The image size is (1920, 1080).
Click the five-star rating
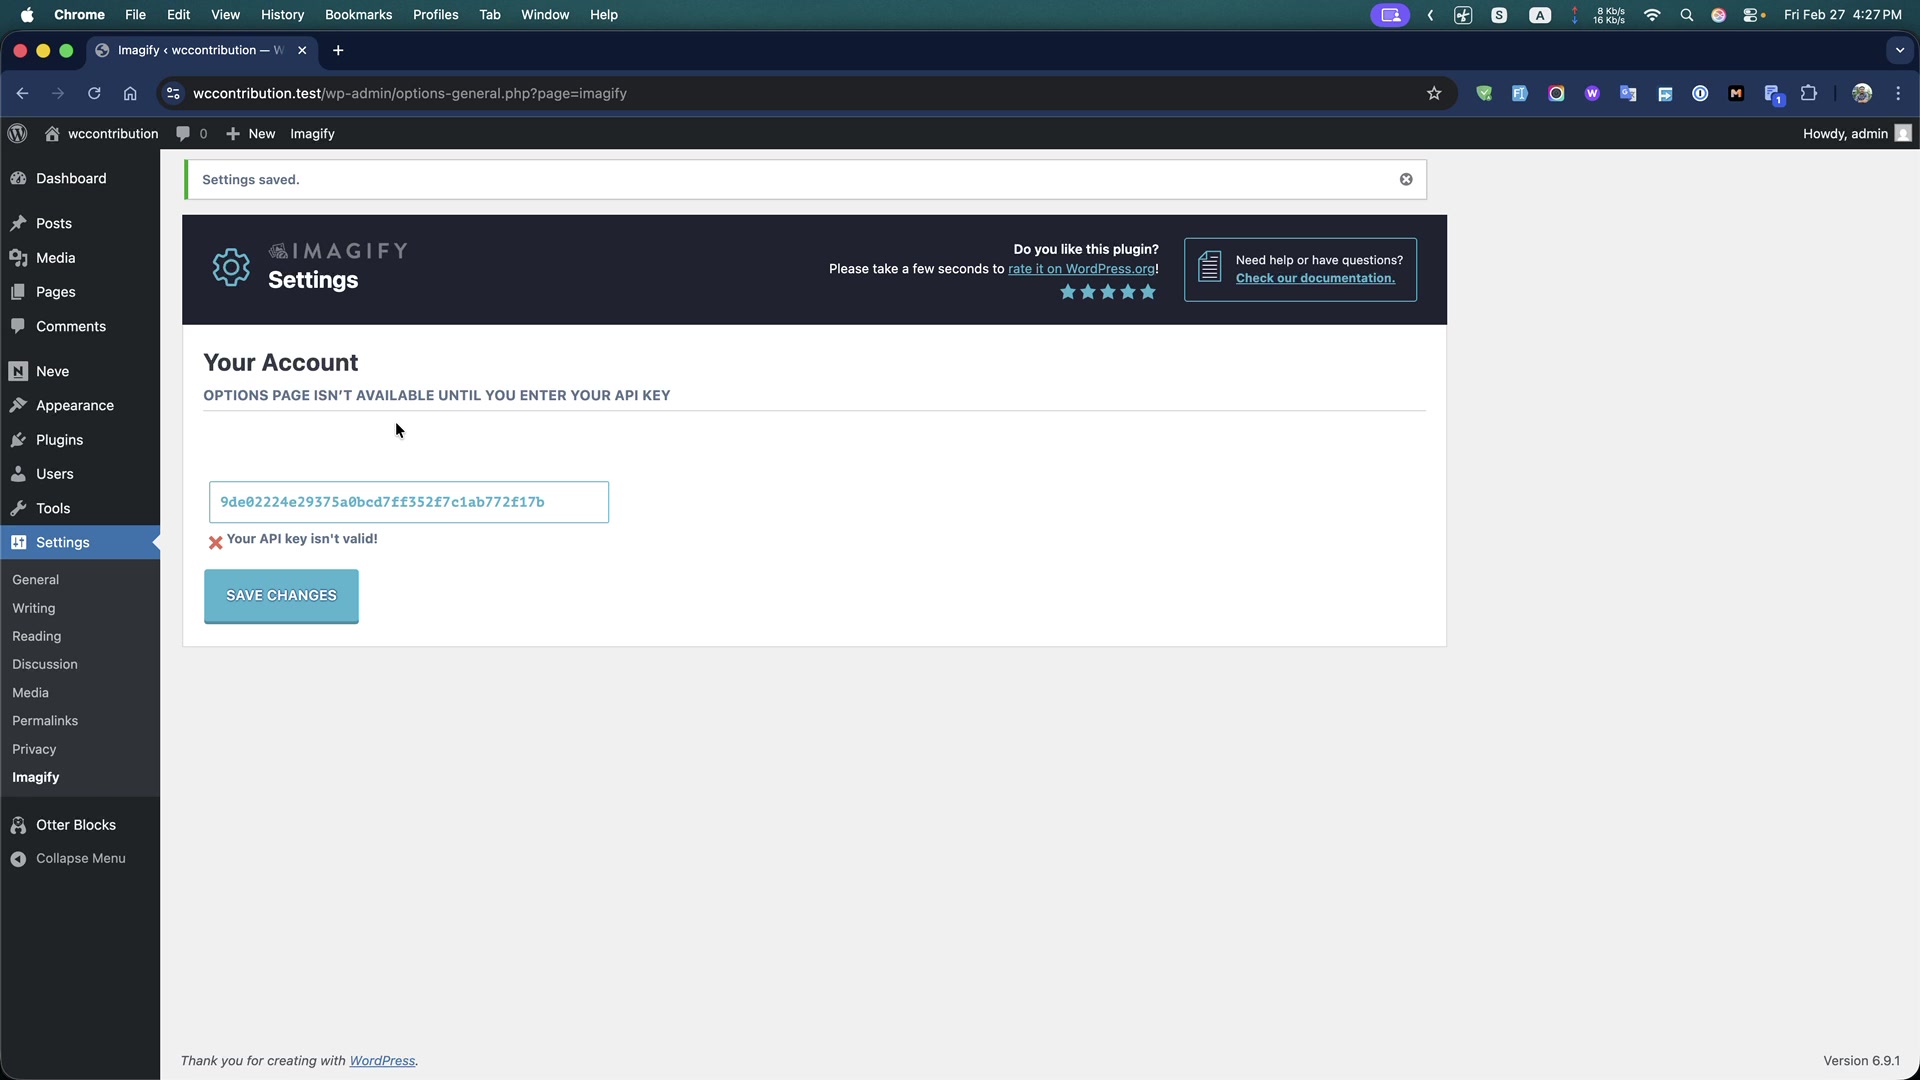pyautogui.click(x=1107, y=292)
